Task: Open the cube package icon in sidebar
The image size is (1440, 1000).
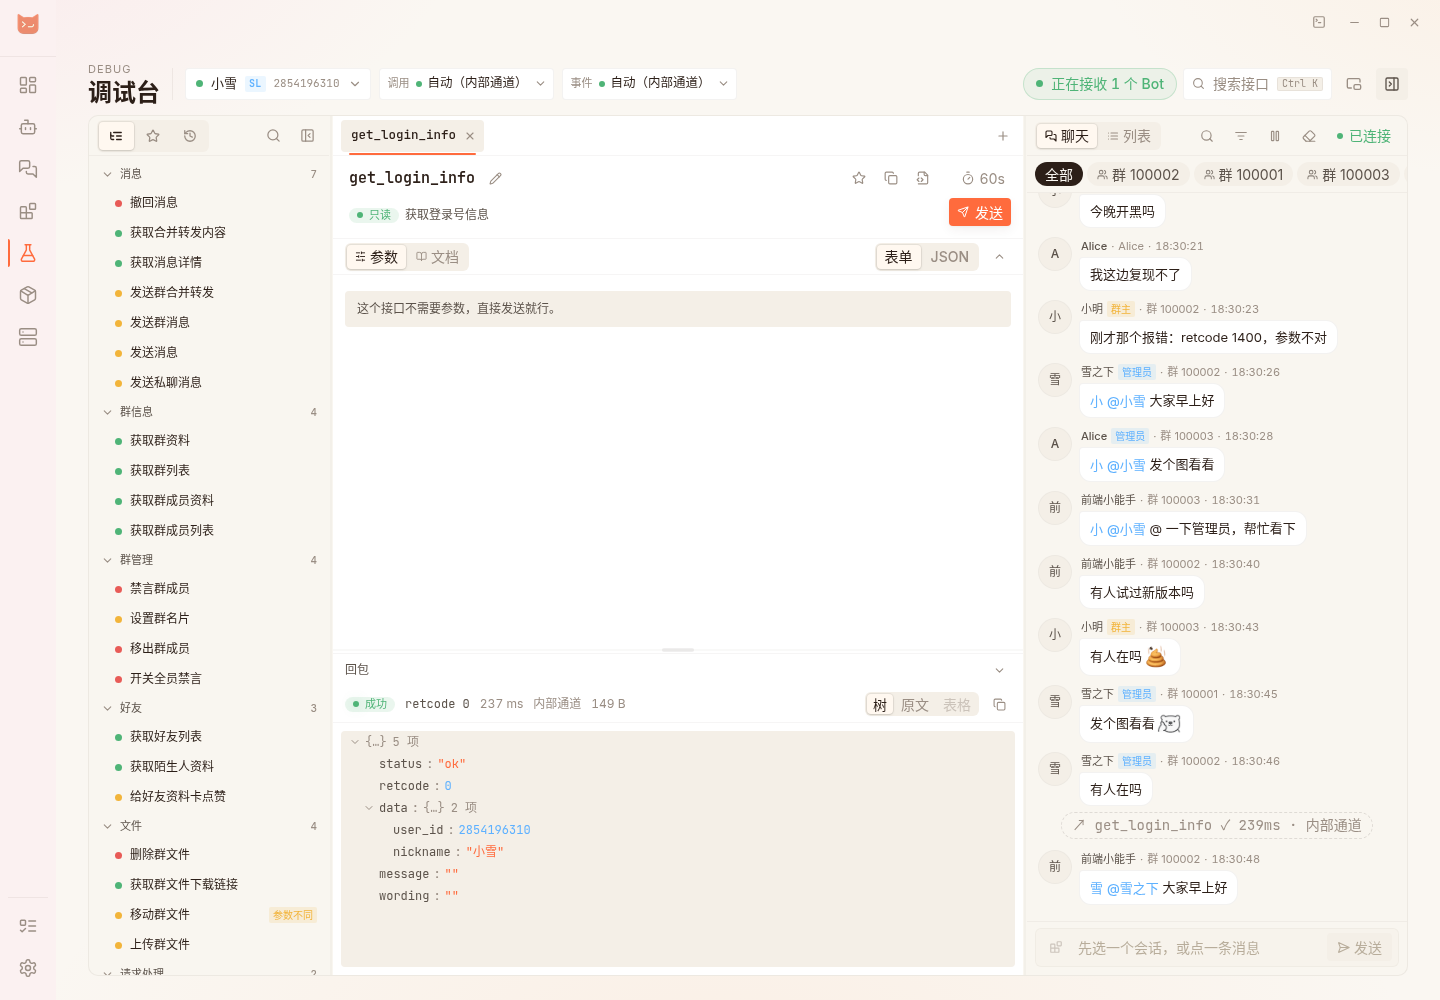Action: 28,295
